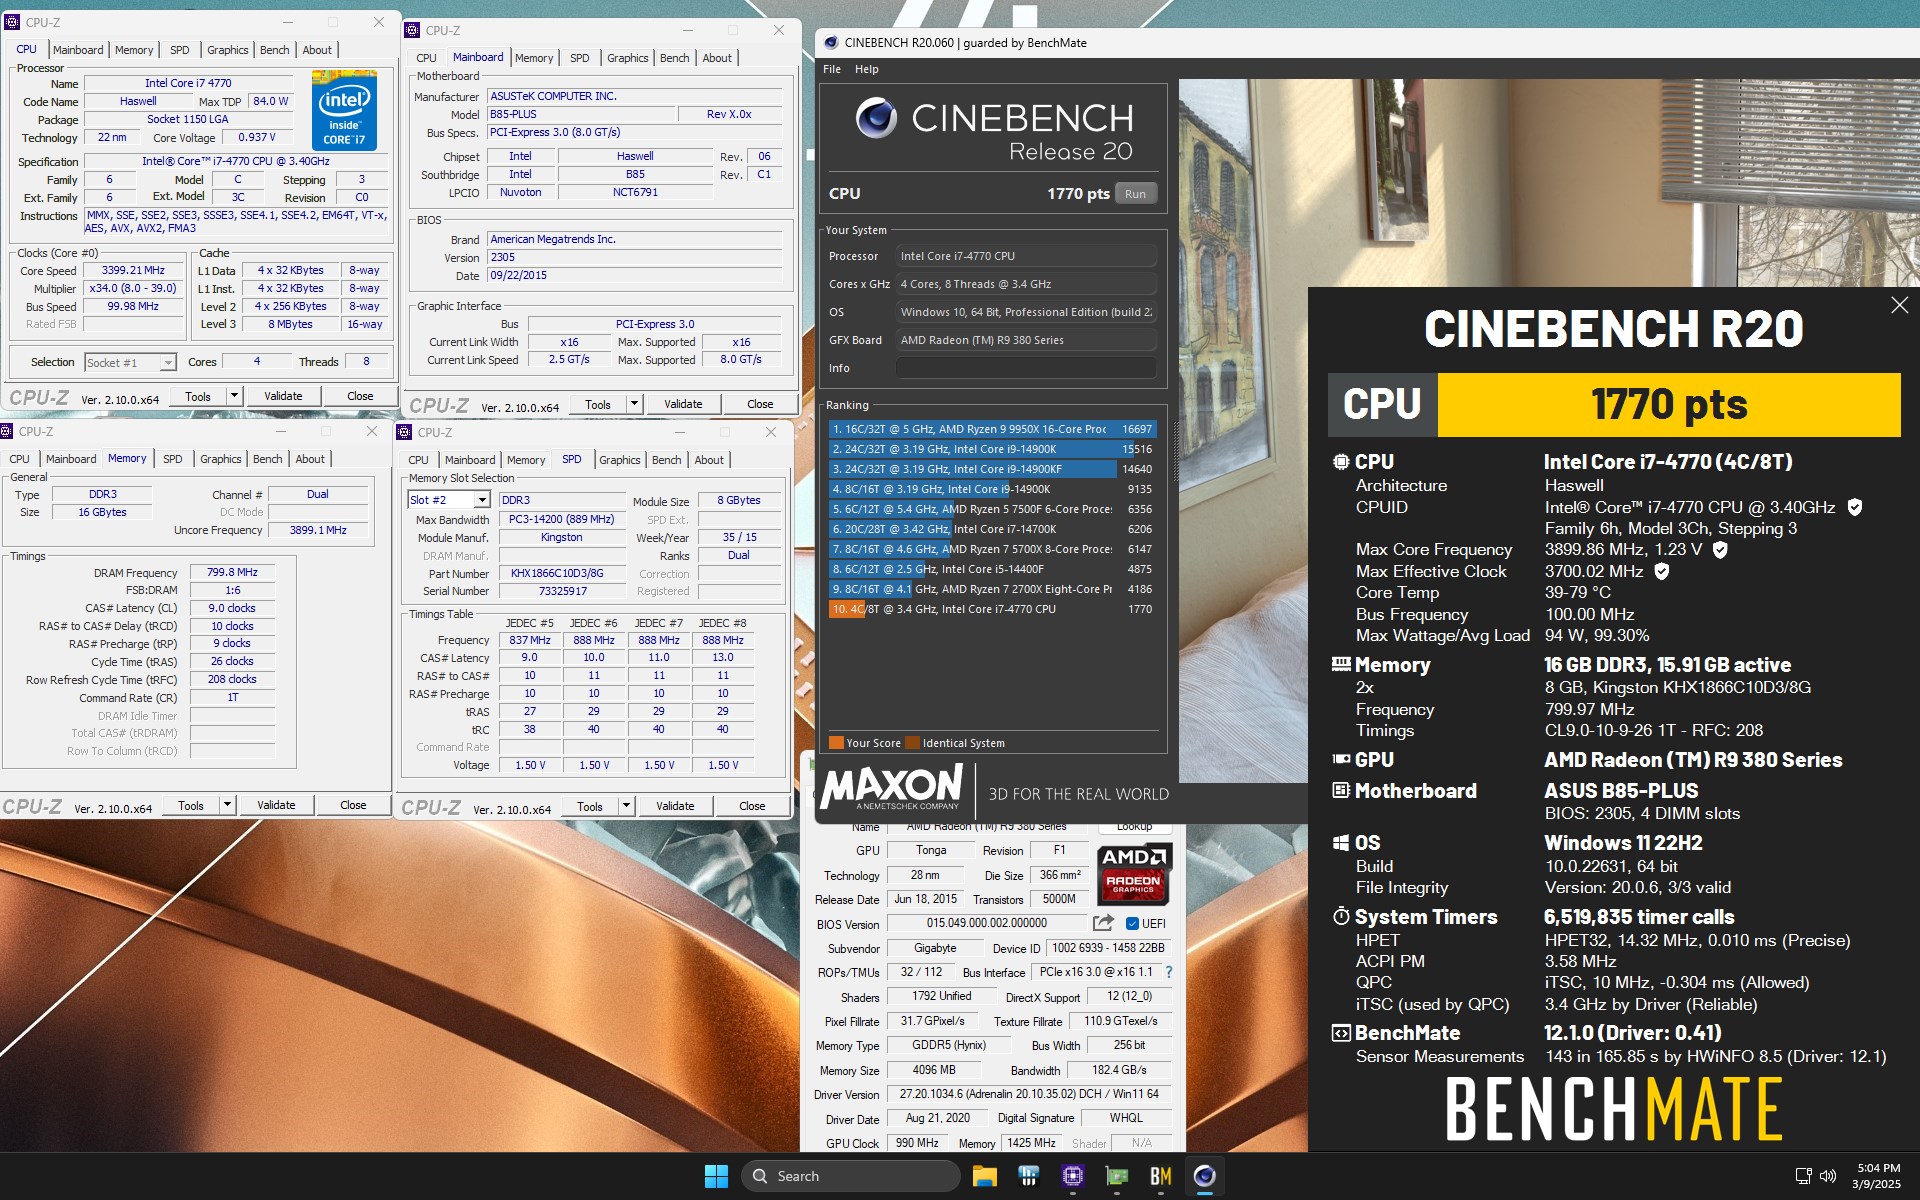Click the shield beside Max Core Frequency
Screen dimensions: 1920x1200
(1720, 549)
